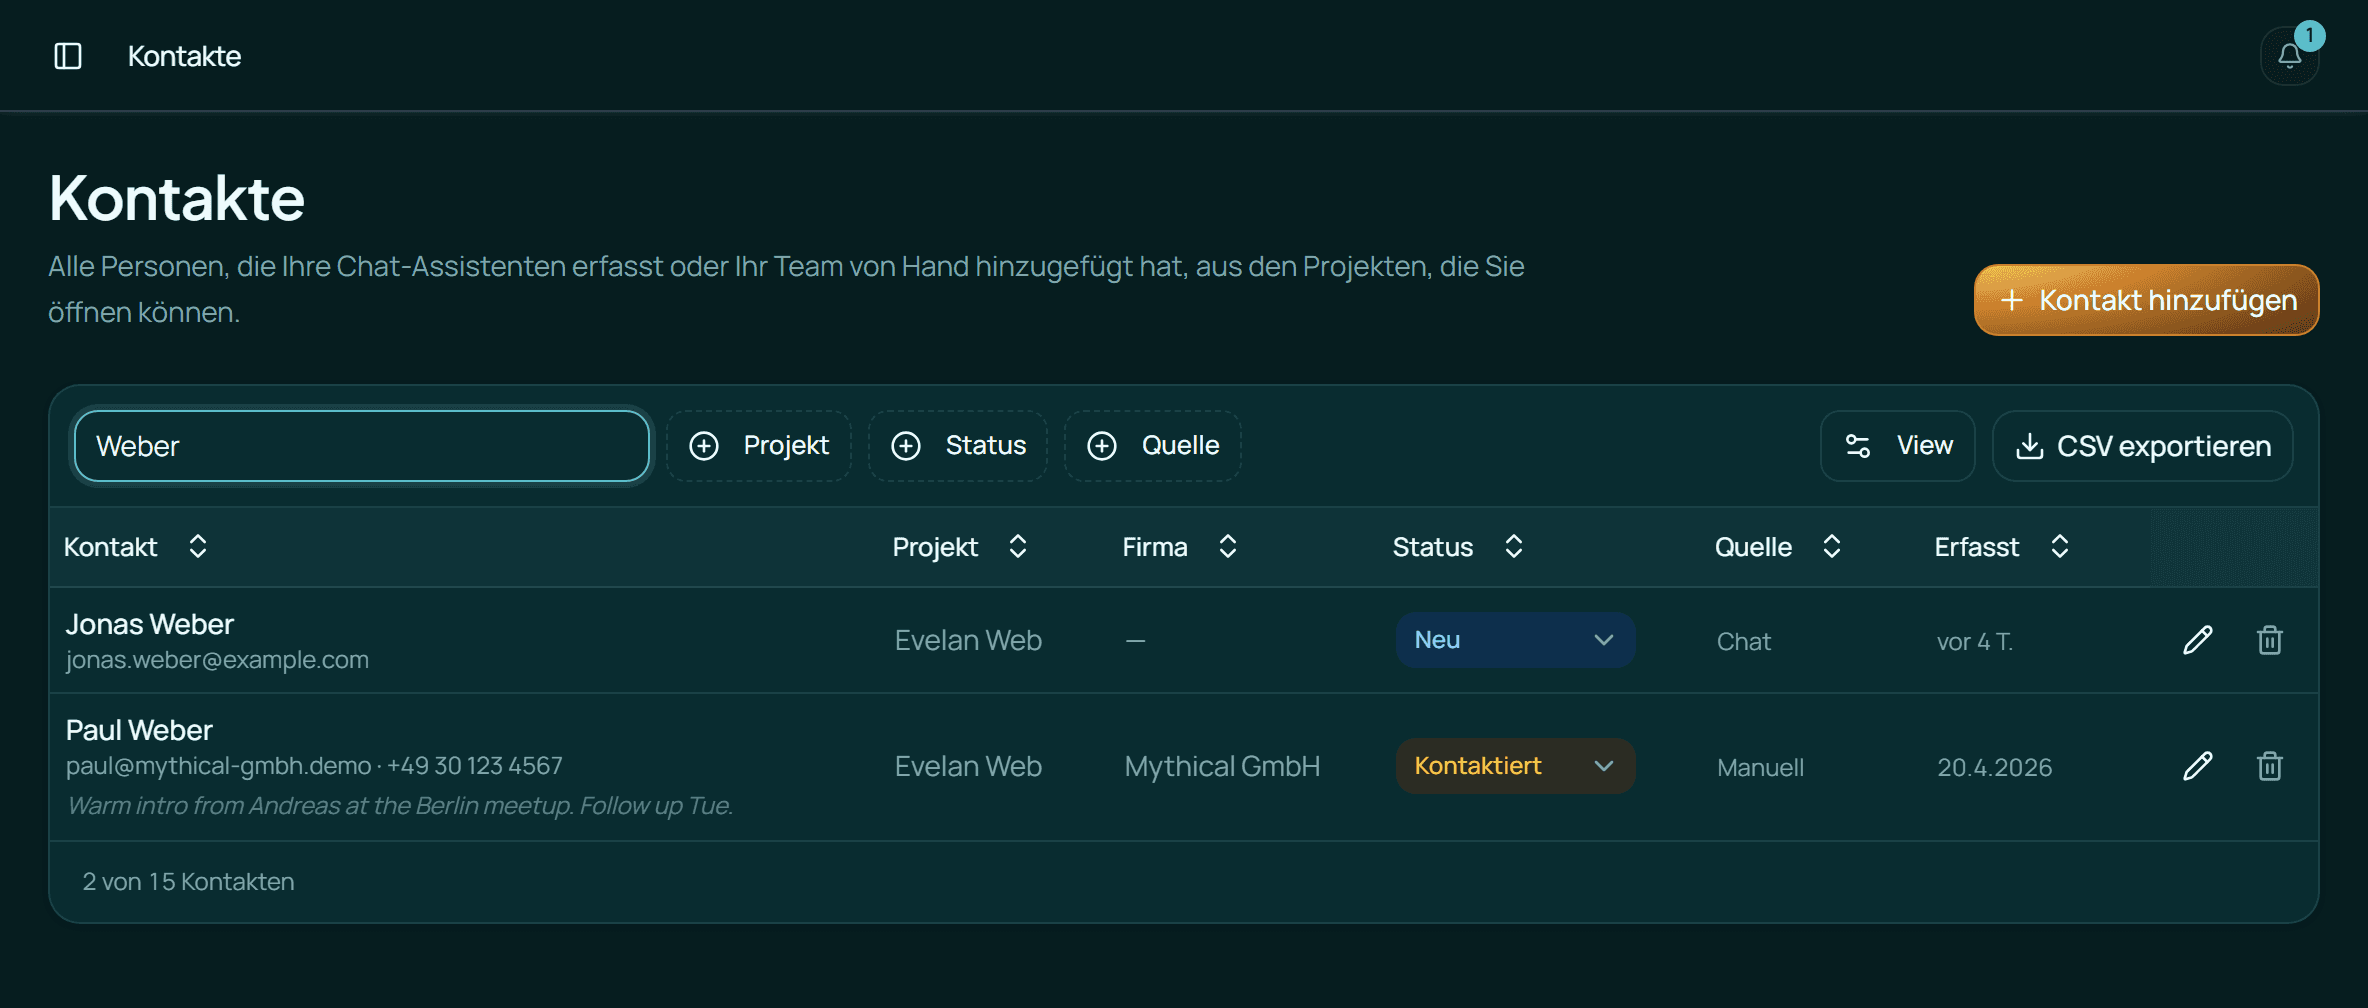The image size is (2368, 1008).
Task: Sort by Projekt column arrows
Action: click(x=1018, y=546)
